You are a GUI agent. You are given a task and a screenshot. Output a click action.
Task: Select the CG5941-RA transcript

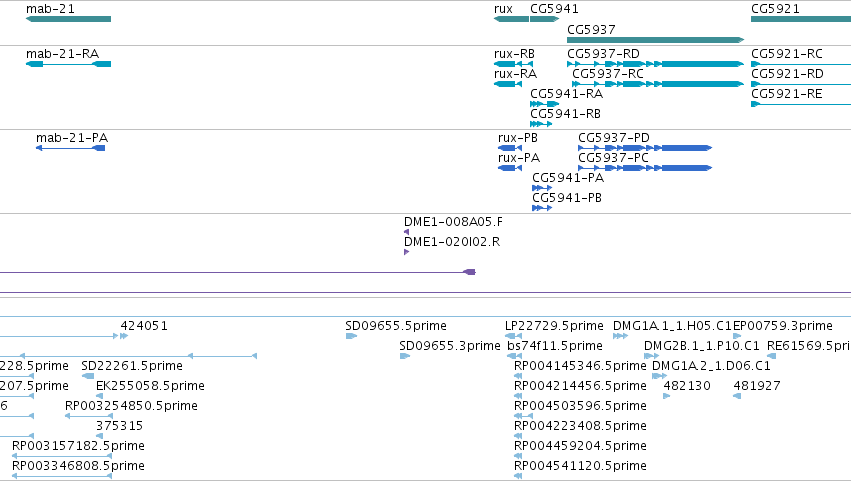pos(544,104)
